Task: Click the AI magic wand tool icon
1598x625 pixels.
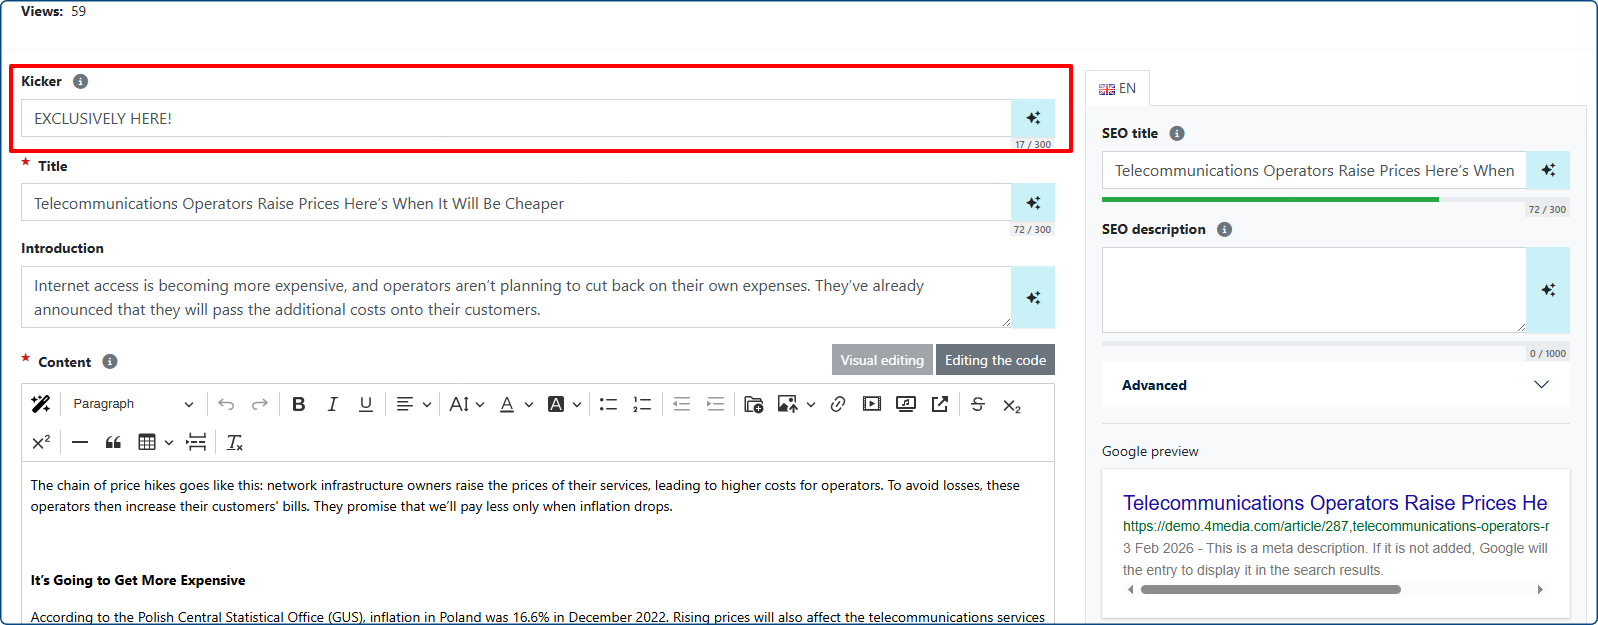Action: point(41,404)
